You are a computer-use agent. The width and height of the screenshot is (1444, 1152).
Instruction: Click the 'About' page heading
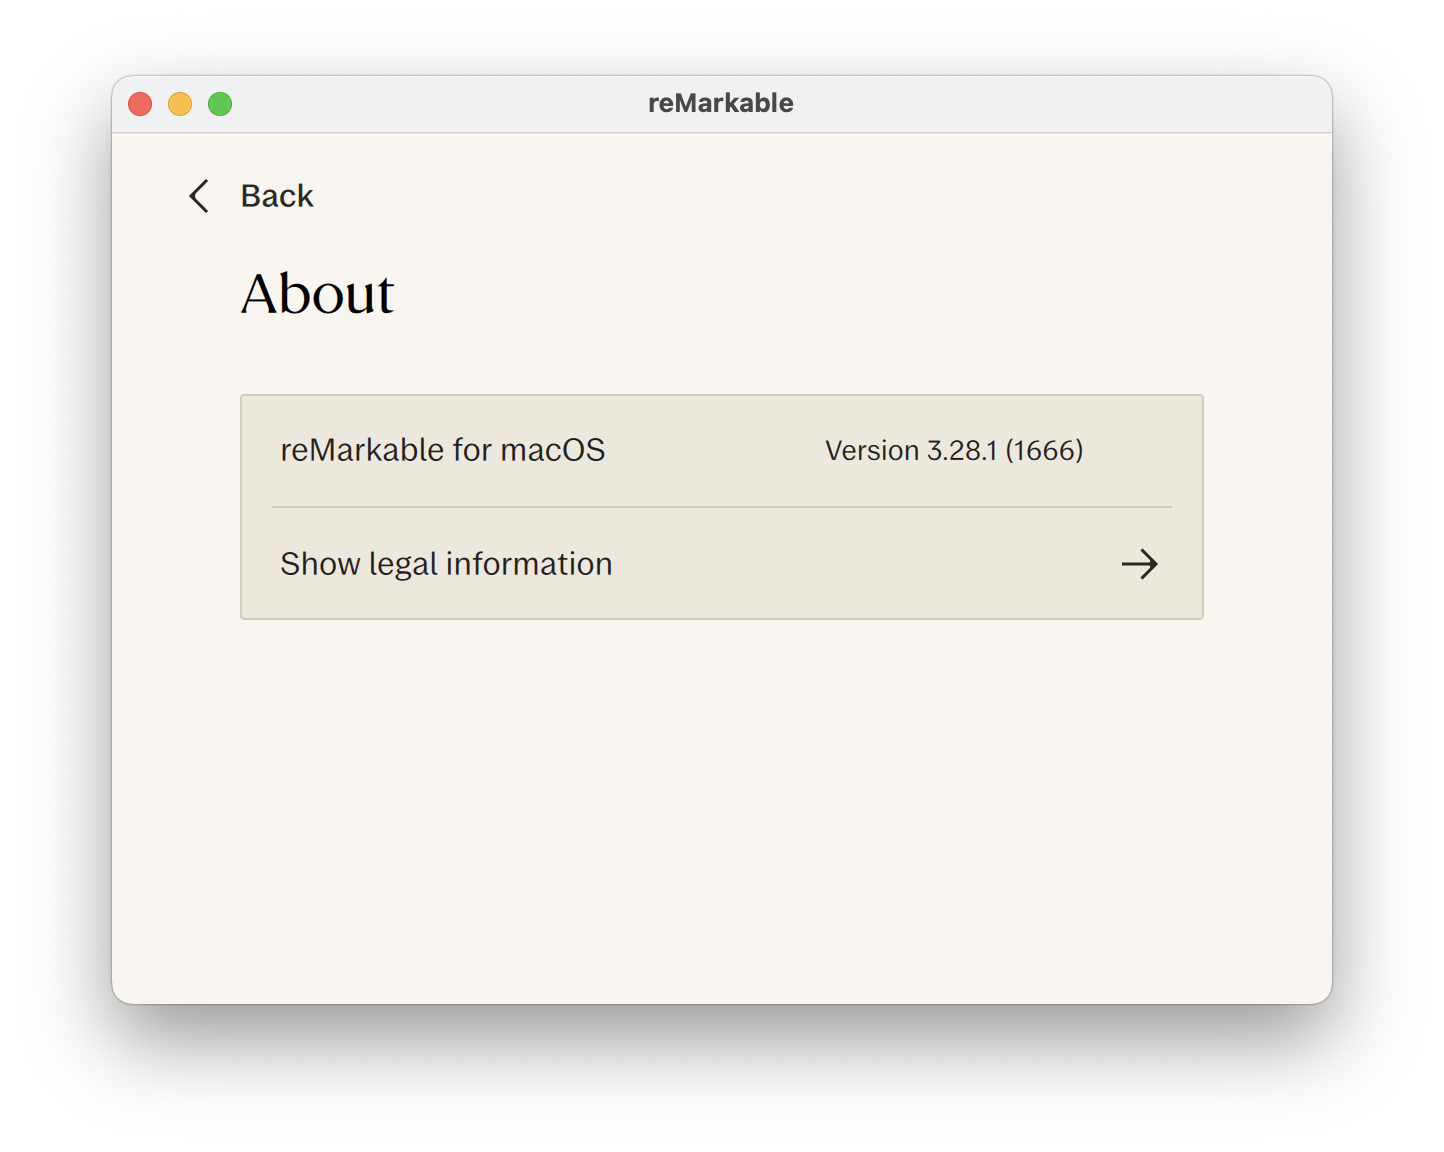(x=318, y=294)
